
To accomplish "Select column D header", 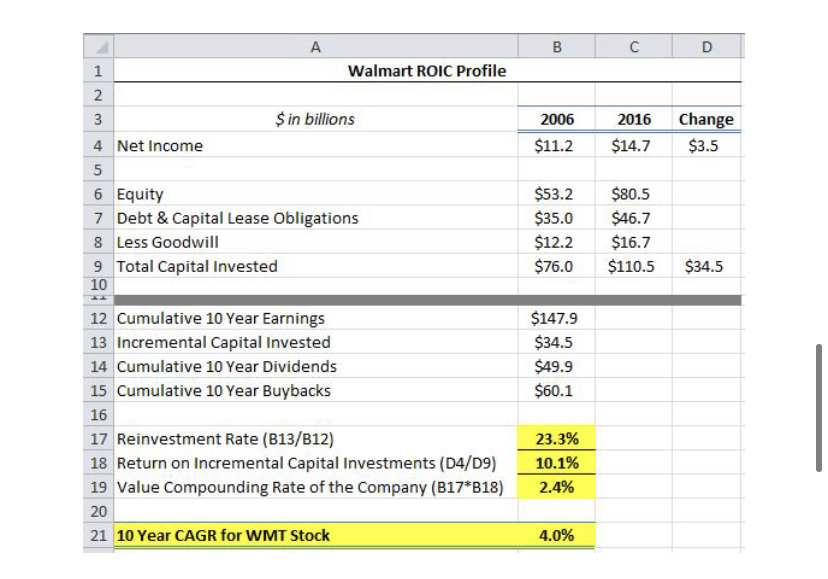I will coord(705,44).
